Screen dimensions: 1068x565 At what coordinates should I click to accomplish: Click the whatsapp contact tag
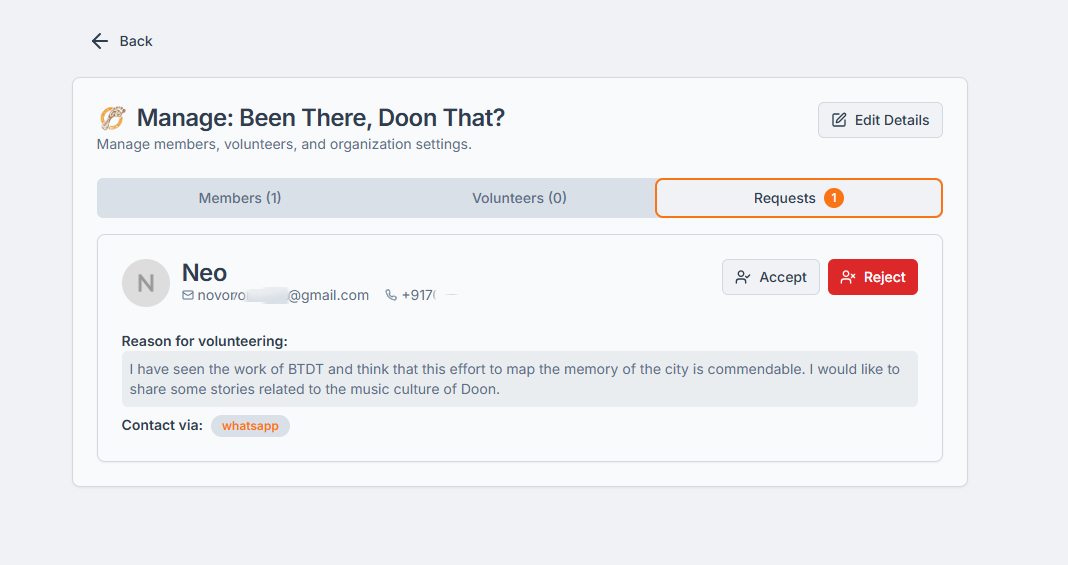click(x=250, y=425)
